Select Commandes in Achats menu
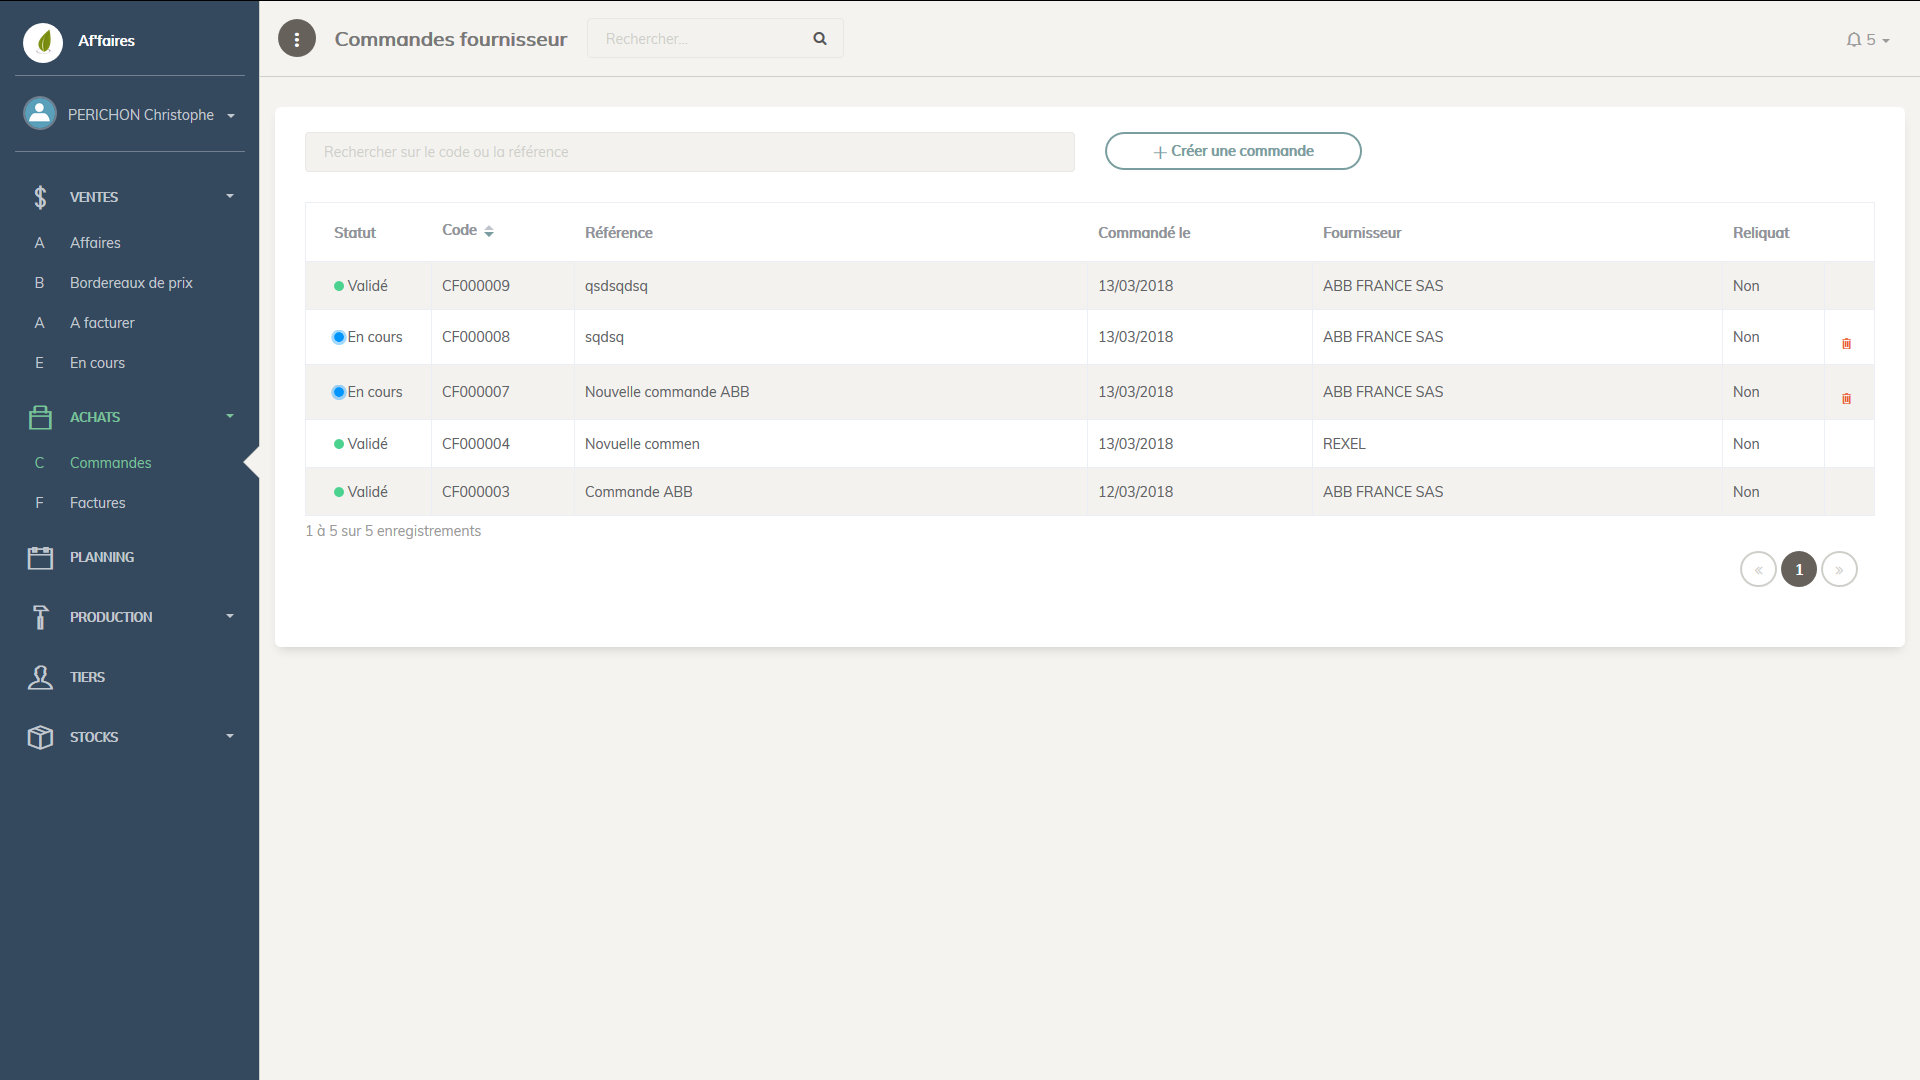The height and width of the screenshot is (1080, 1920). tap(110, 463)
